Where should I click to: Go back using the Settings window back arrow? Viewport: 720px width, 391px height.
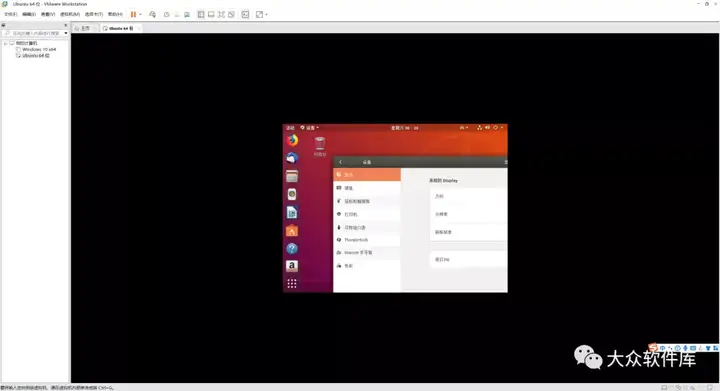tap(340, 162)
